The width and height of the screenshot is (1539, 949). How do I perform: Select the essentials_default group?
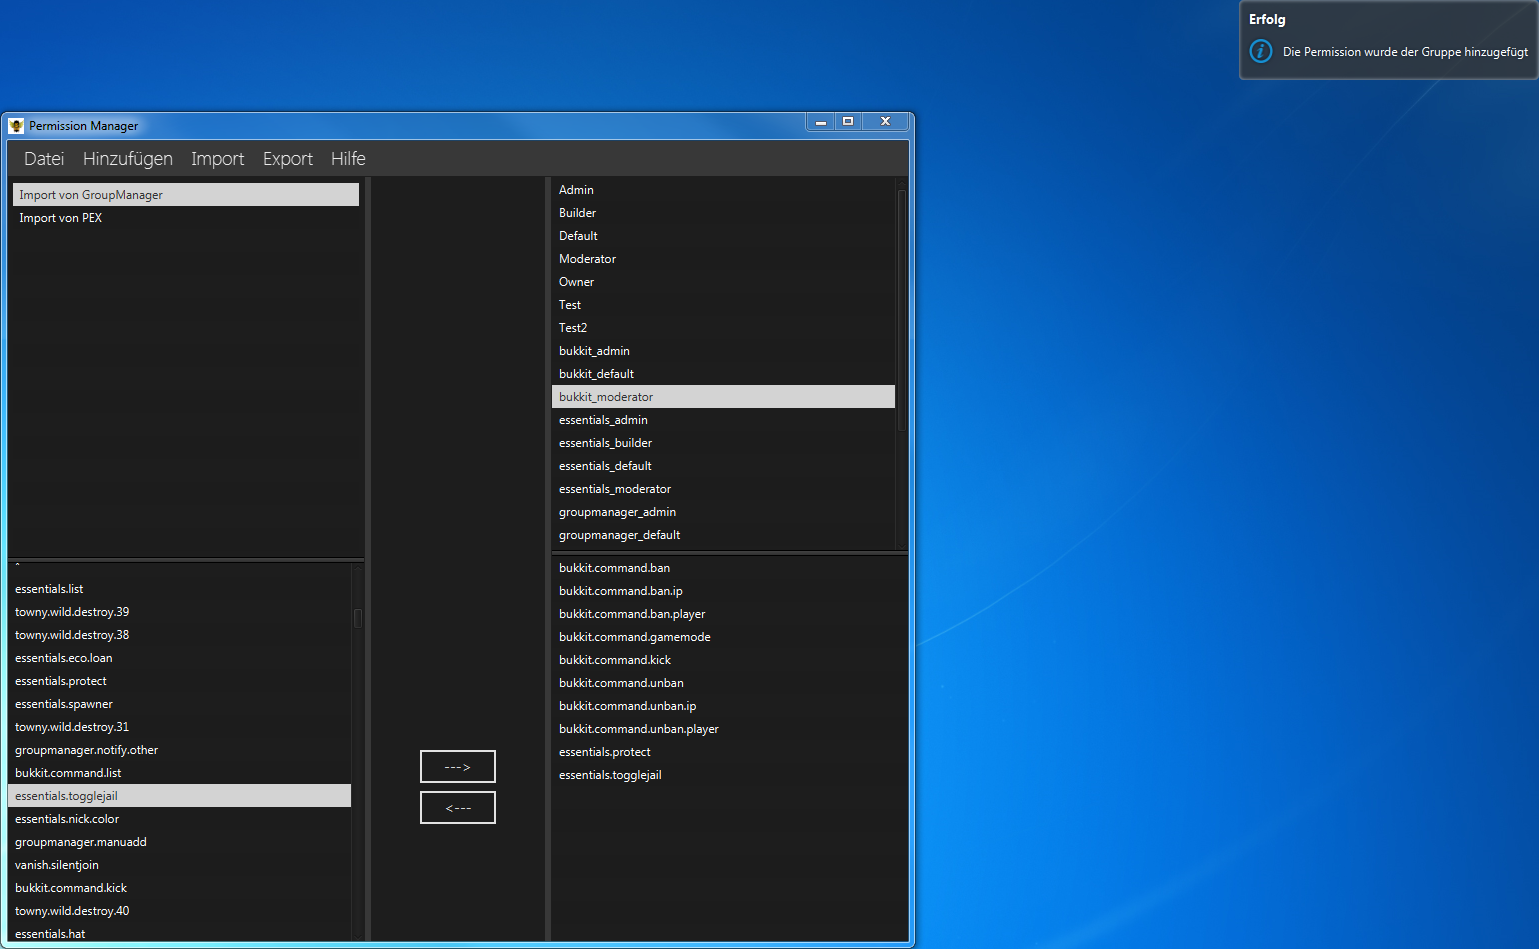tap(723, 466)
